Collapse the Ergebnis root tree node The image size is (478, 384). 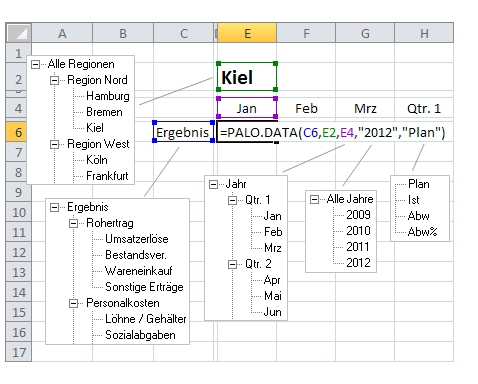point(54,207)
